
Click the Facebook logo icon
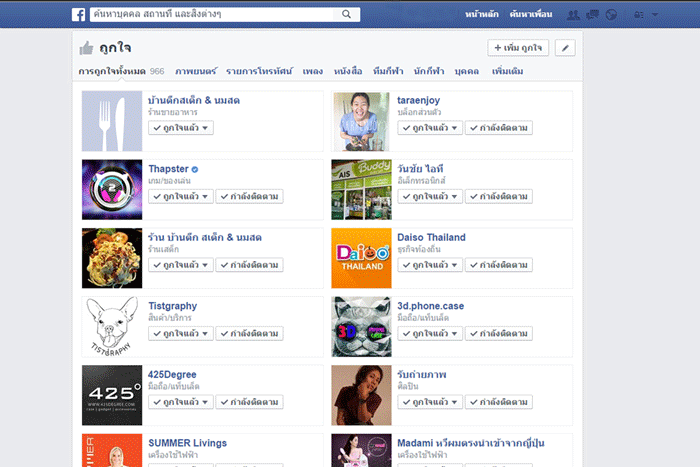[x=79, y=14]
